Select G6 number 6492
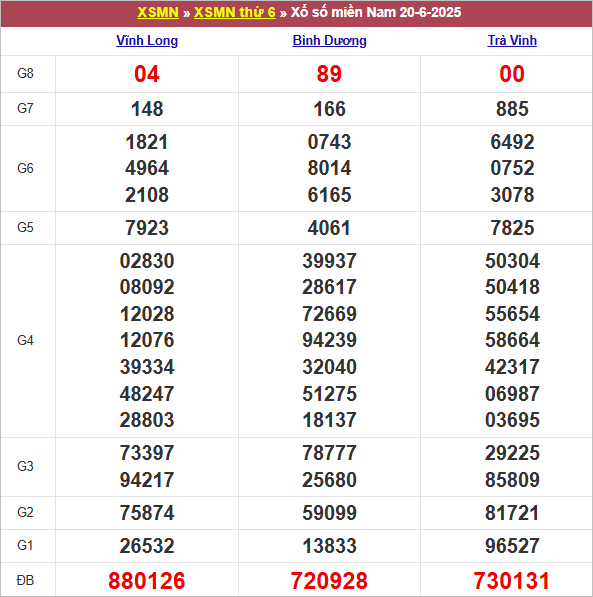The height and width of the screenshot is (597, 593). click(512, 142)
